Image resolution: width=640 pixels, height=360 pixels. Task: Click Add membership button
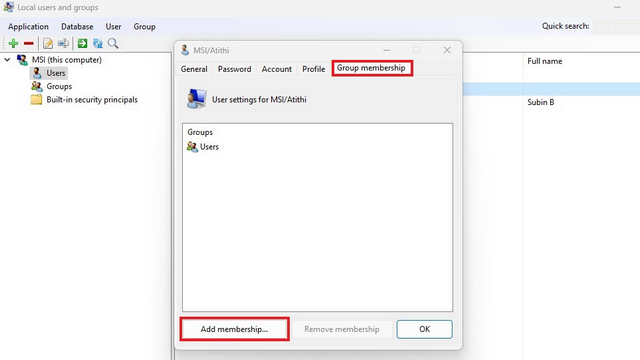(x=234, y=329)
